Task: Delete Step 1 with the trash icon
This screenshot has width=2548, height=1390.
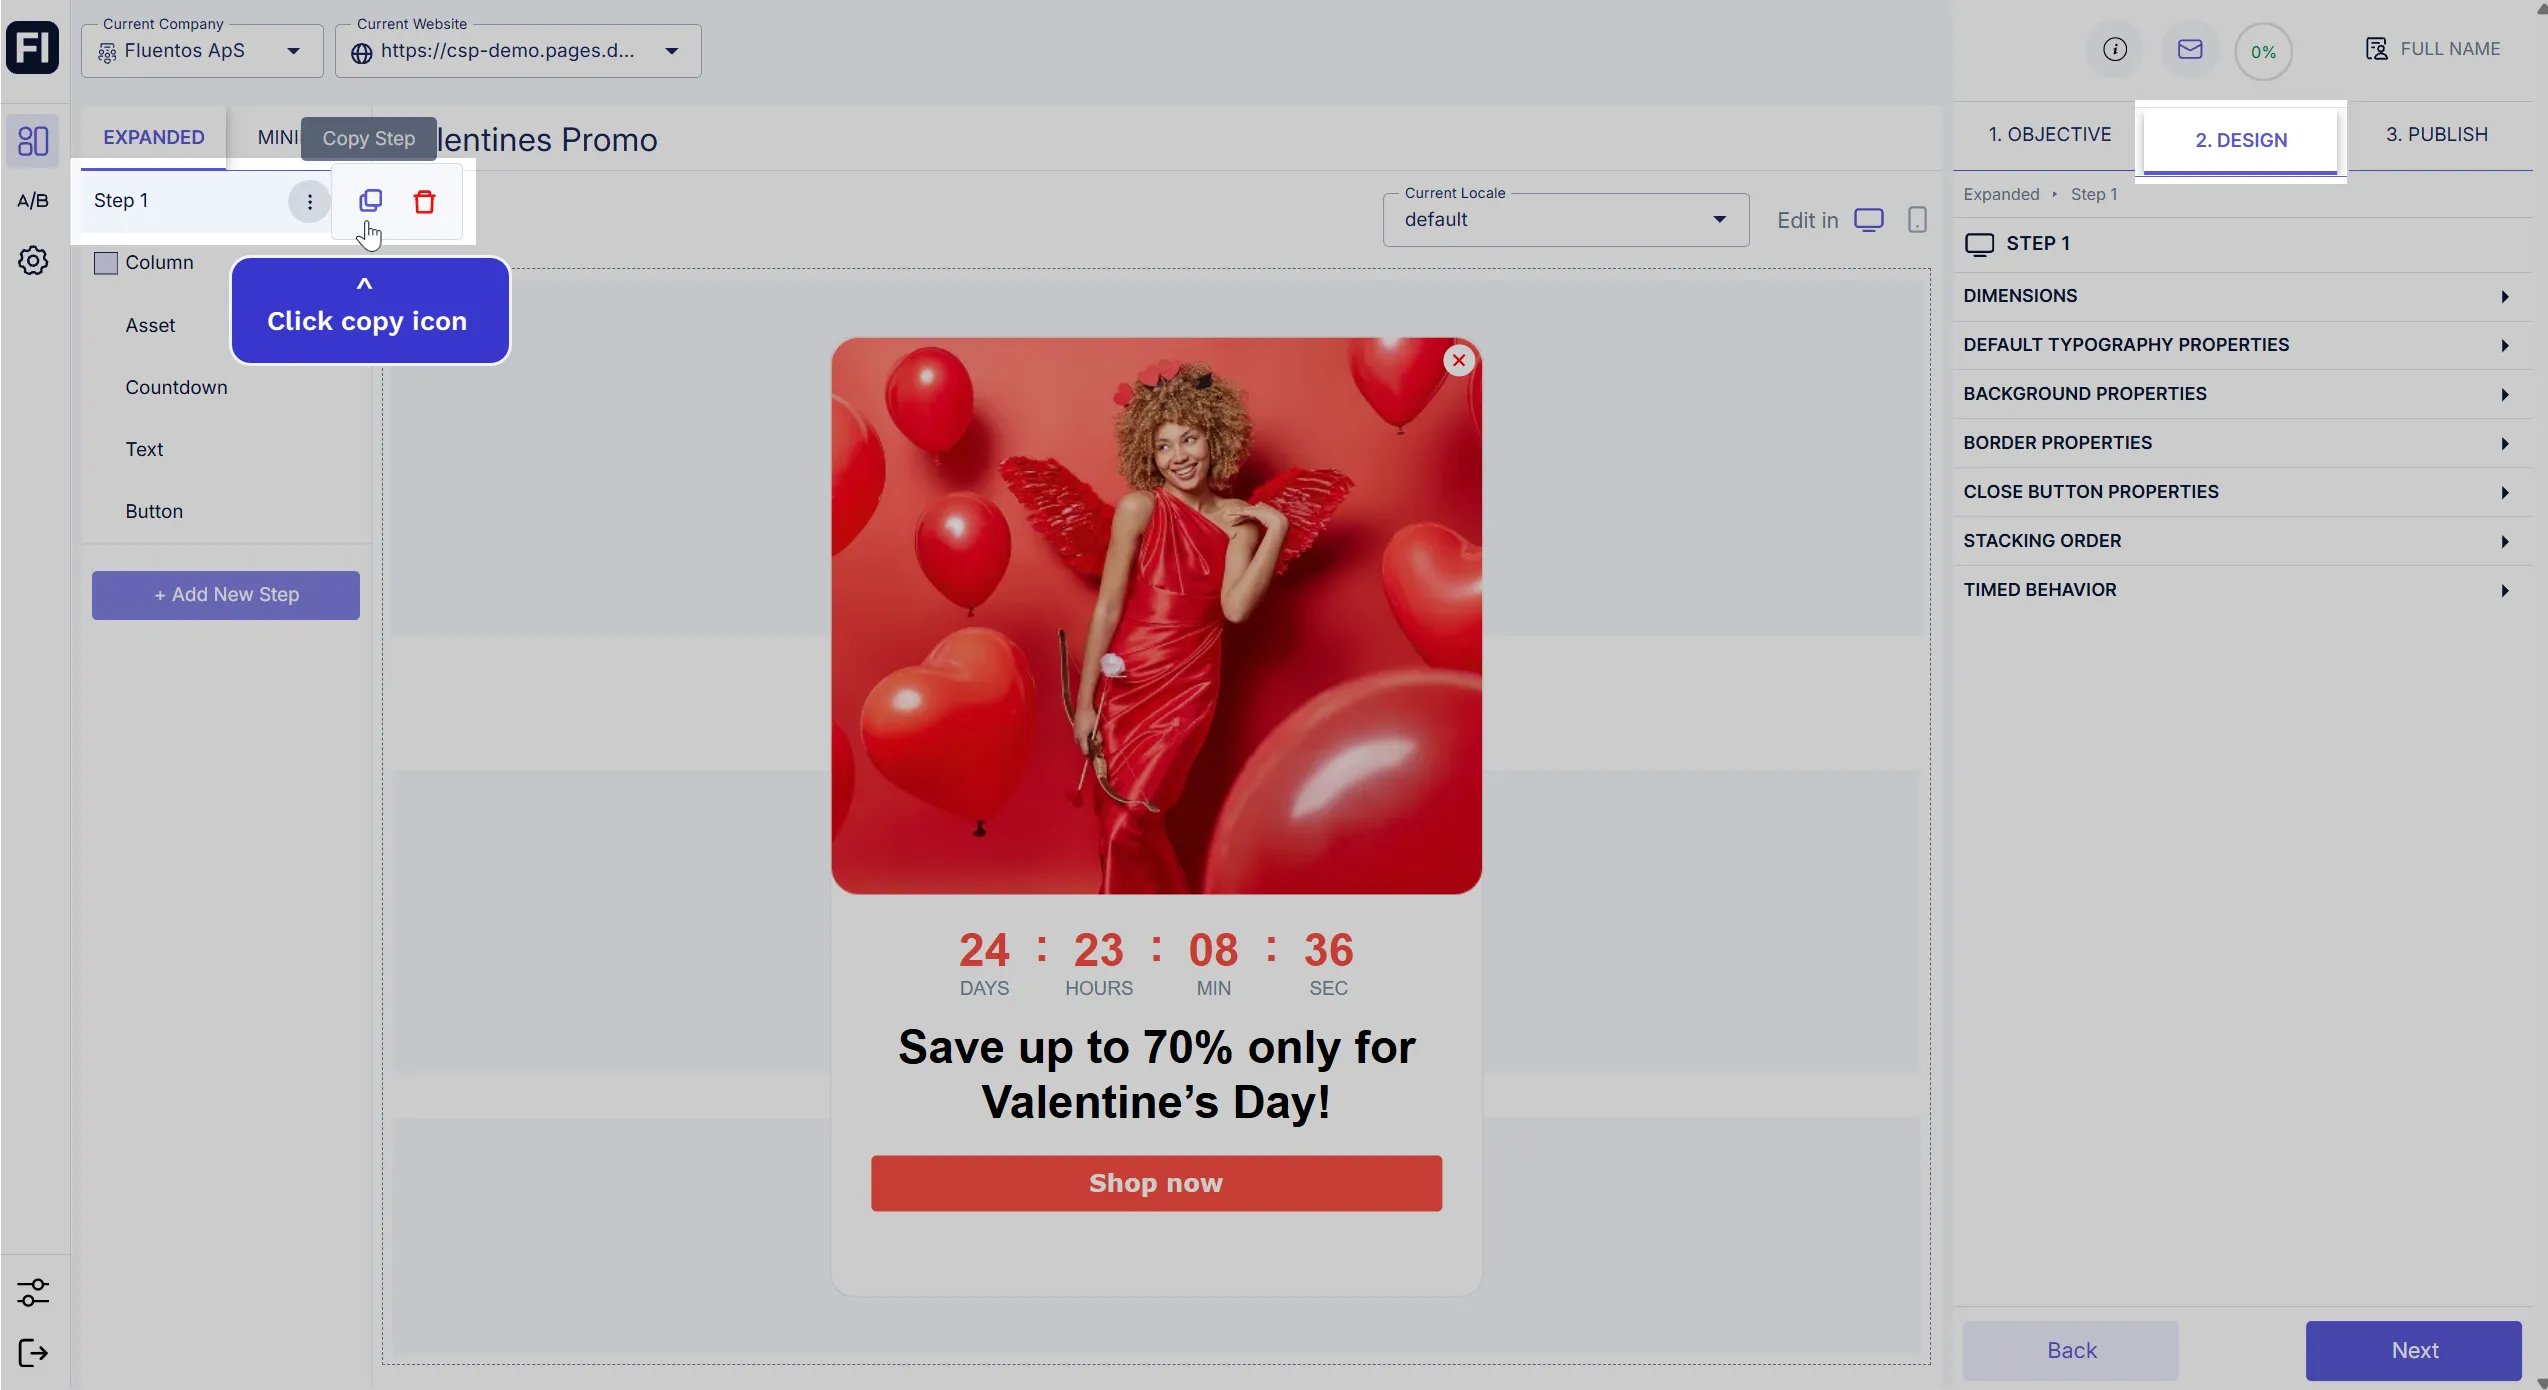Action: click(424, 202)
